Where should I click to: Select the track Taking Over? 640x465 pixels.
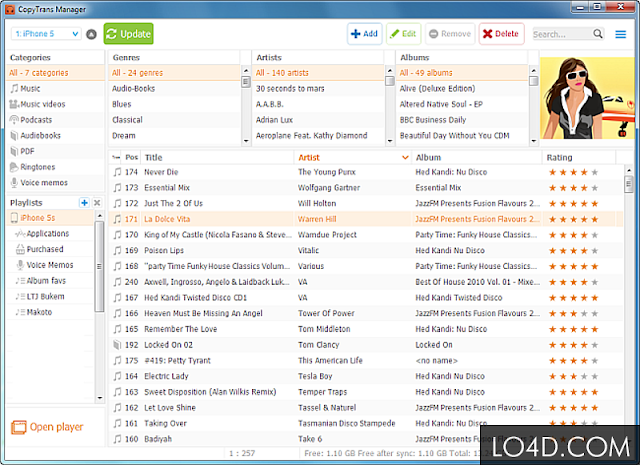[366, 423]
